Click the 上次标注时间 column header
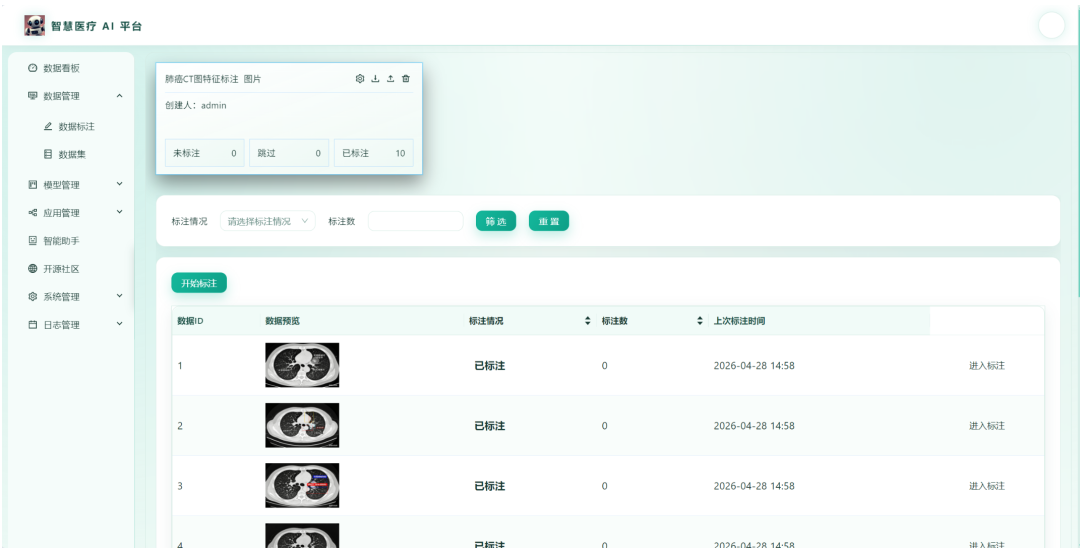The image size is (1080, 551). point(739,321)
